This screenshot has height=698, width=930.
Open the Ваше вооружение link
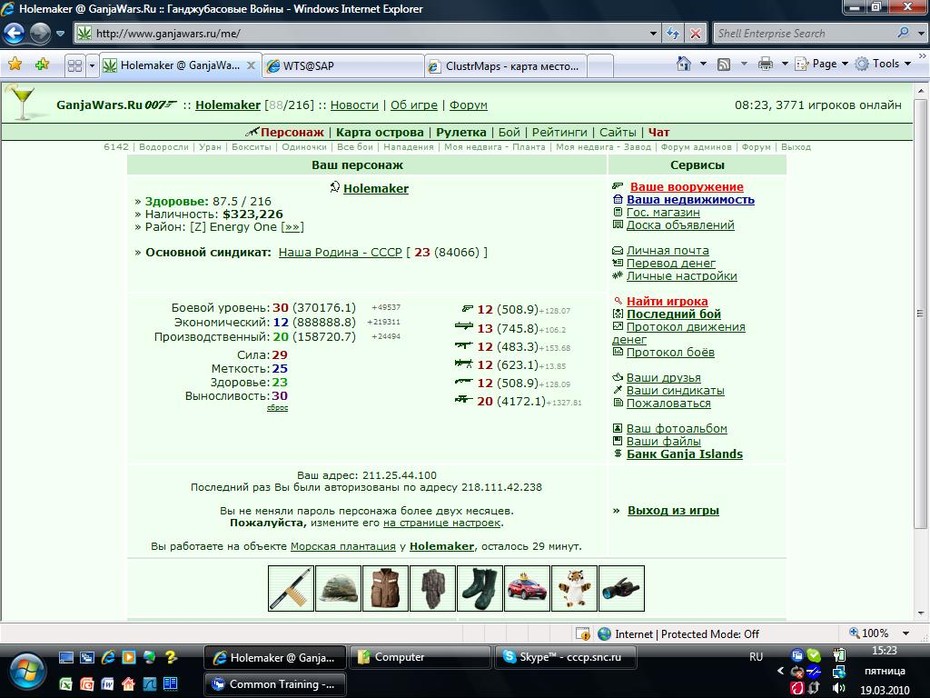pos(686,187)
